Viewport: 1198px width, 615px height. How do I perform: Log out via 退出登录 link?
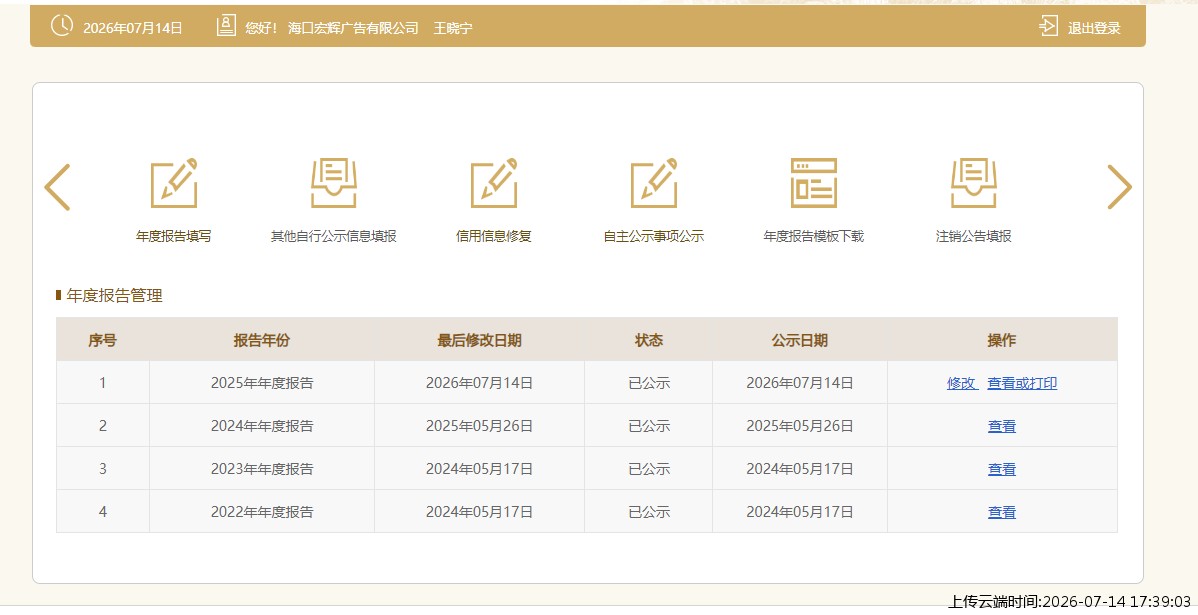pyautogui.click(x=1094, y=28)
